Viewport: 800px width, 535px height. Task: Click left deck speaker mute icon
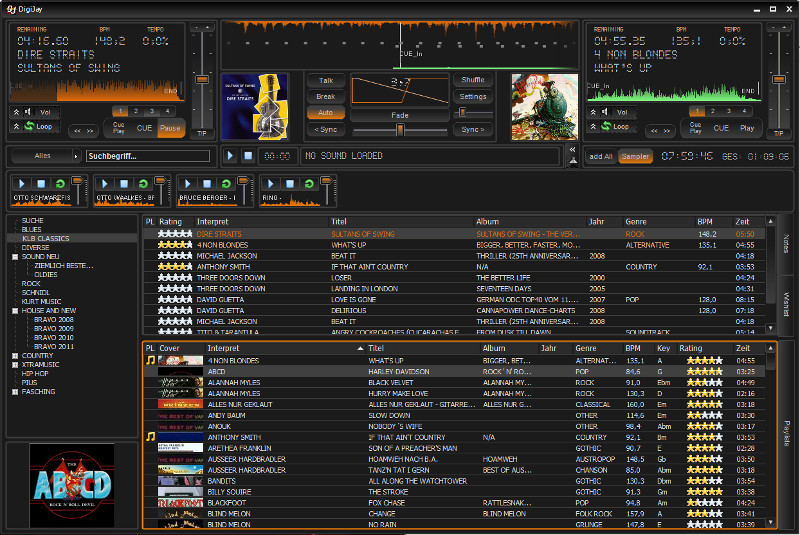(29, 112)
